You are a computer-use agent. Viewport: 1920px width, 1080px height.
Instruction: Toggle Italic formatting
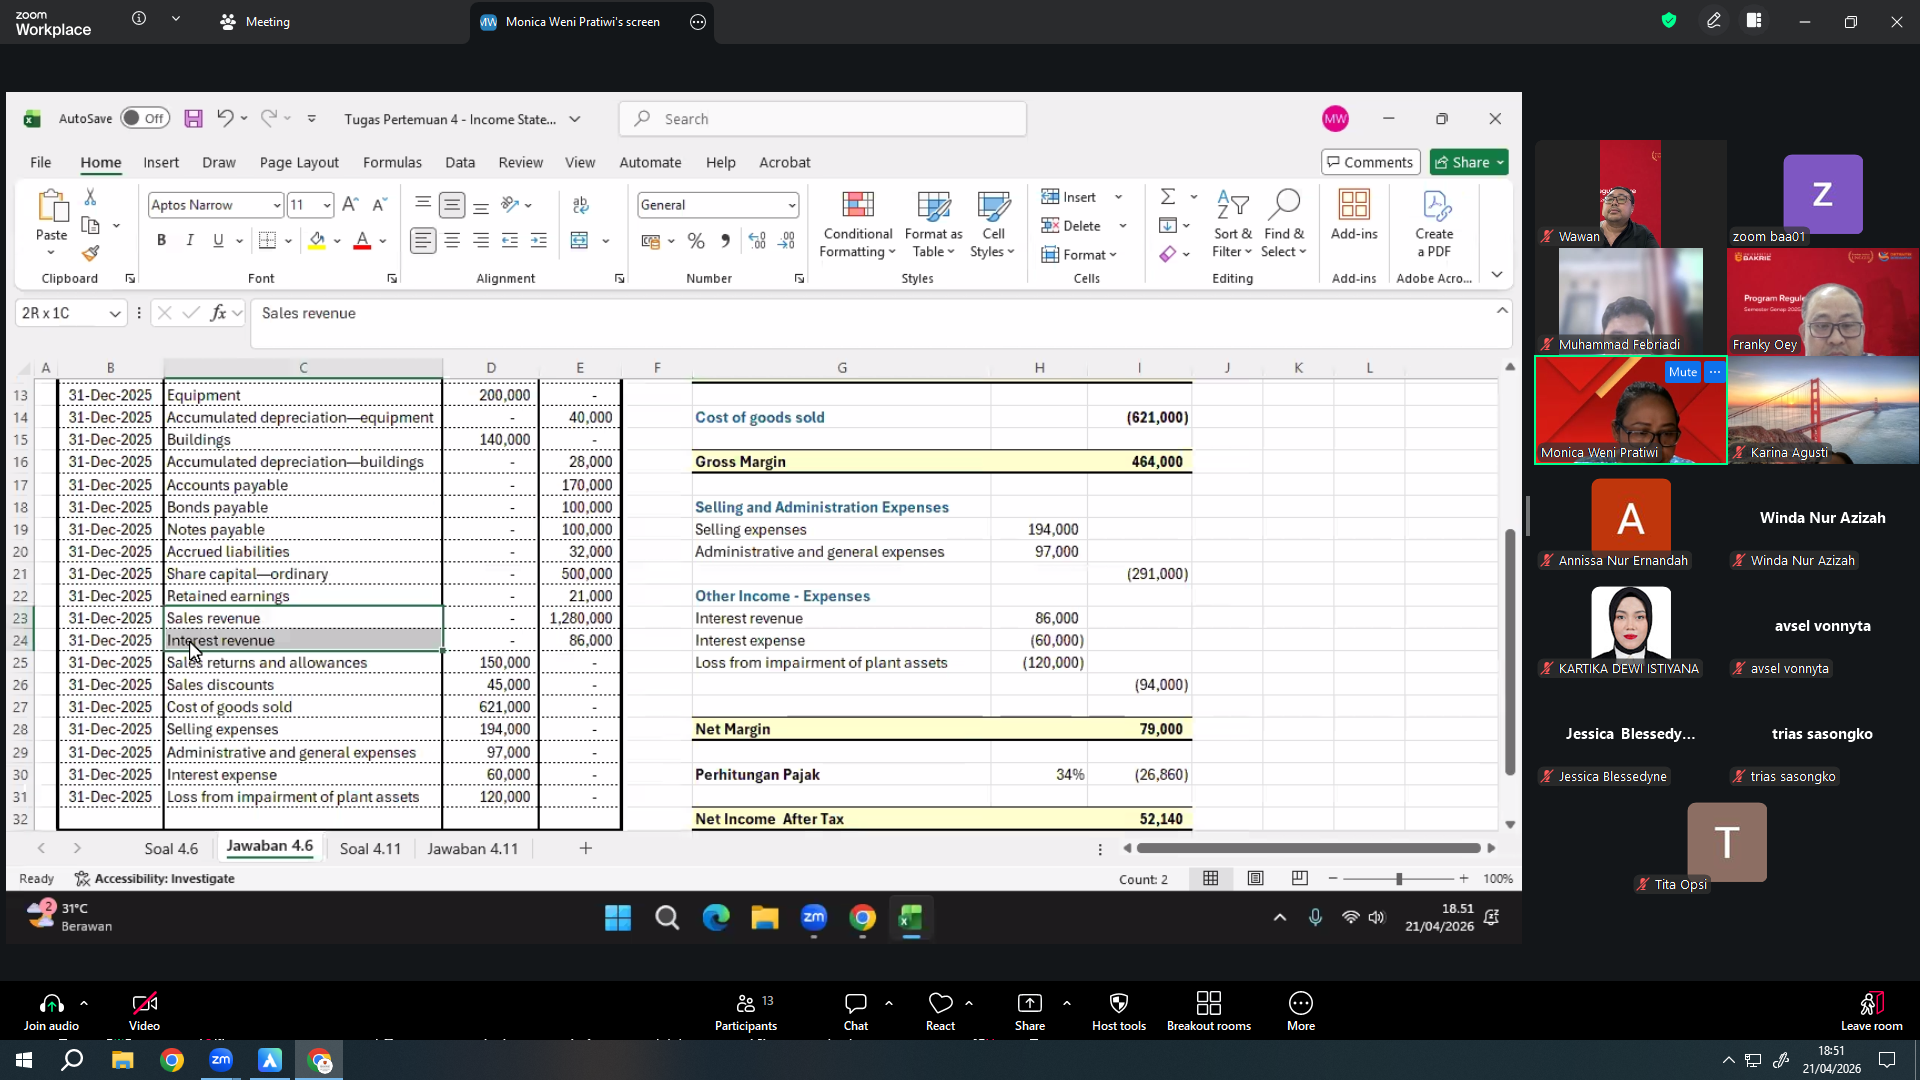190,241
